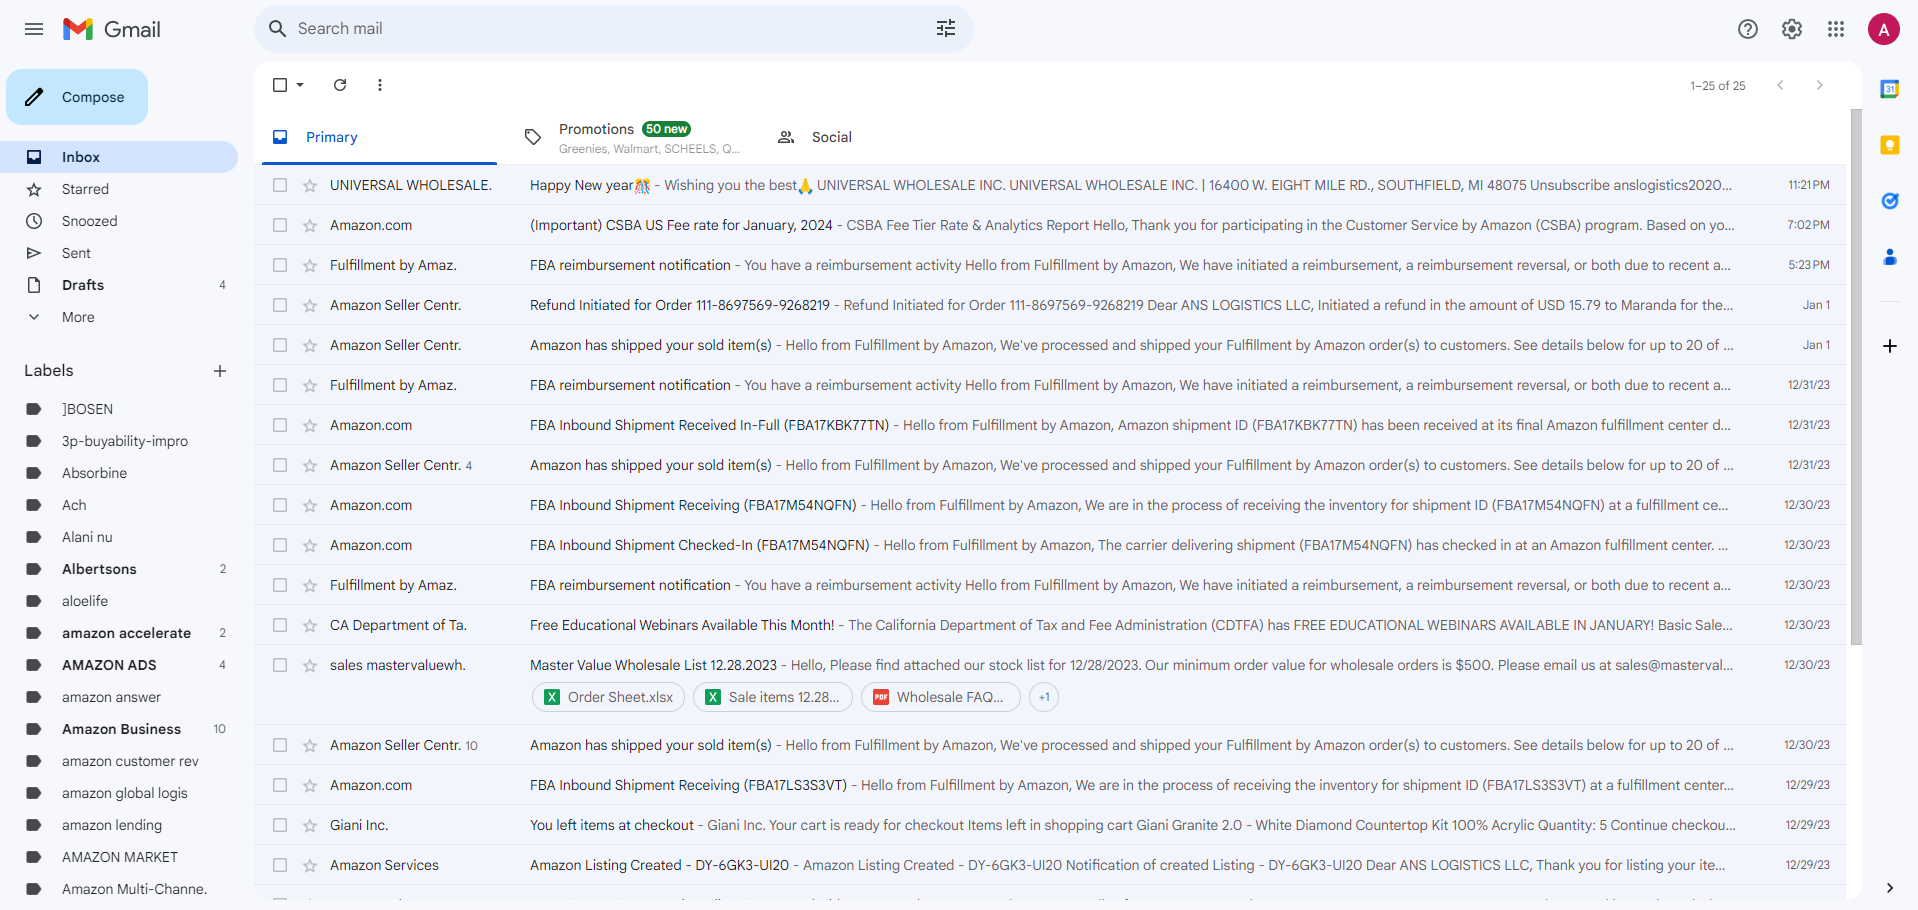1918x910 pixels.
Task: Open the Drafts folder
Action: point(119,285)
